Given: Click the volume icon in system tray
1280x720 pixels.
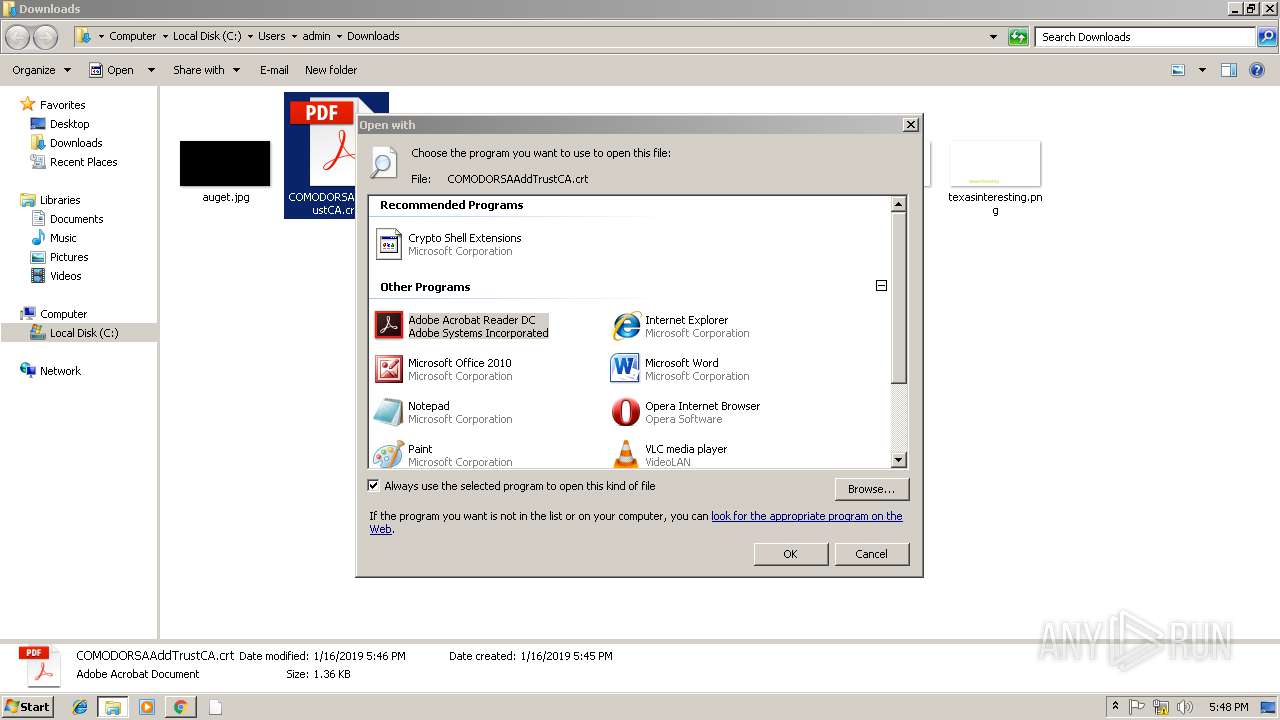Looking at the screenshot, I should tap(1184, 707).
